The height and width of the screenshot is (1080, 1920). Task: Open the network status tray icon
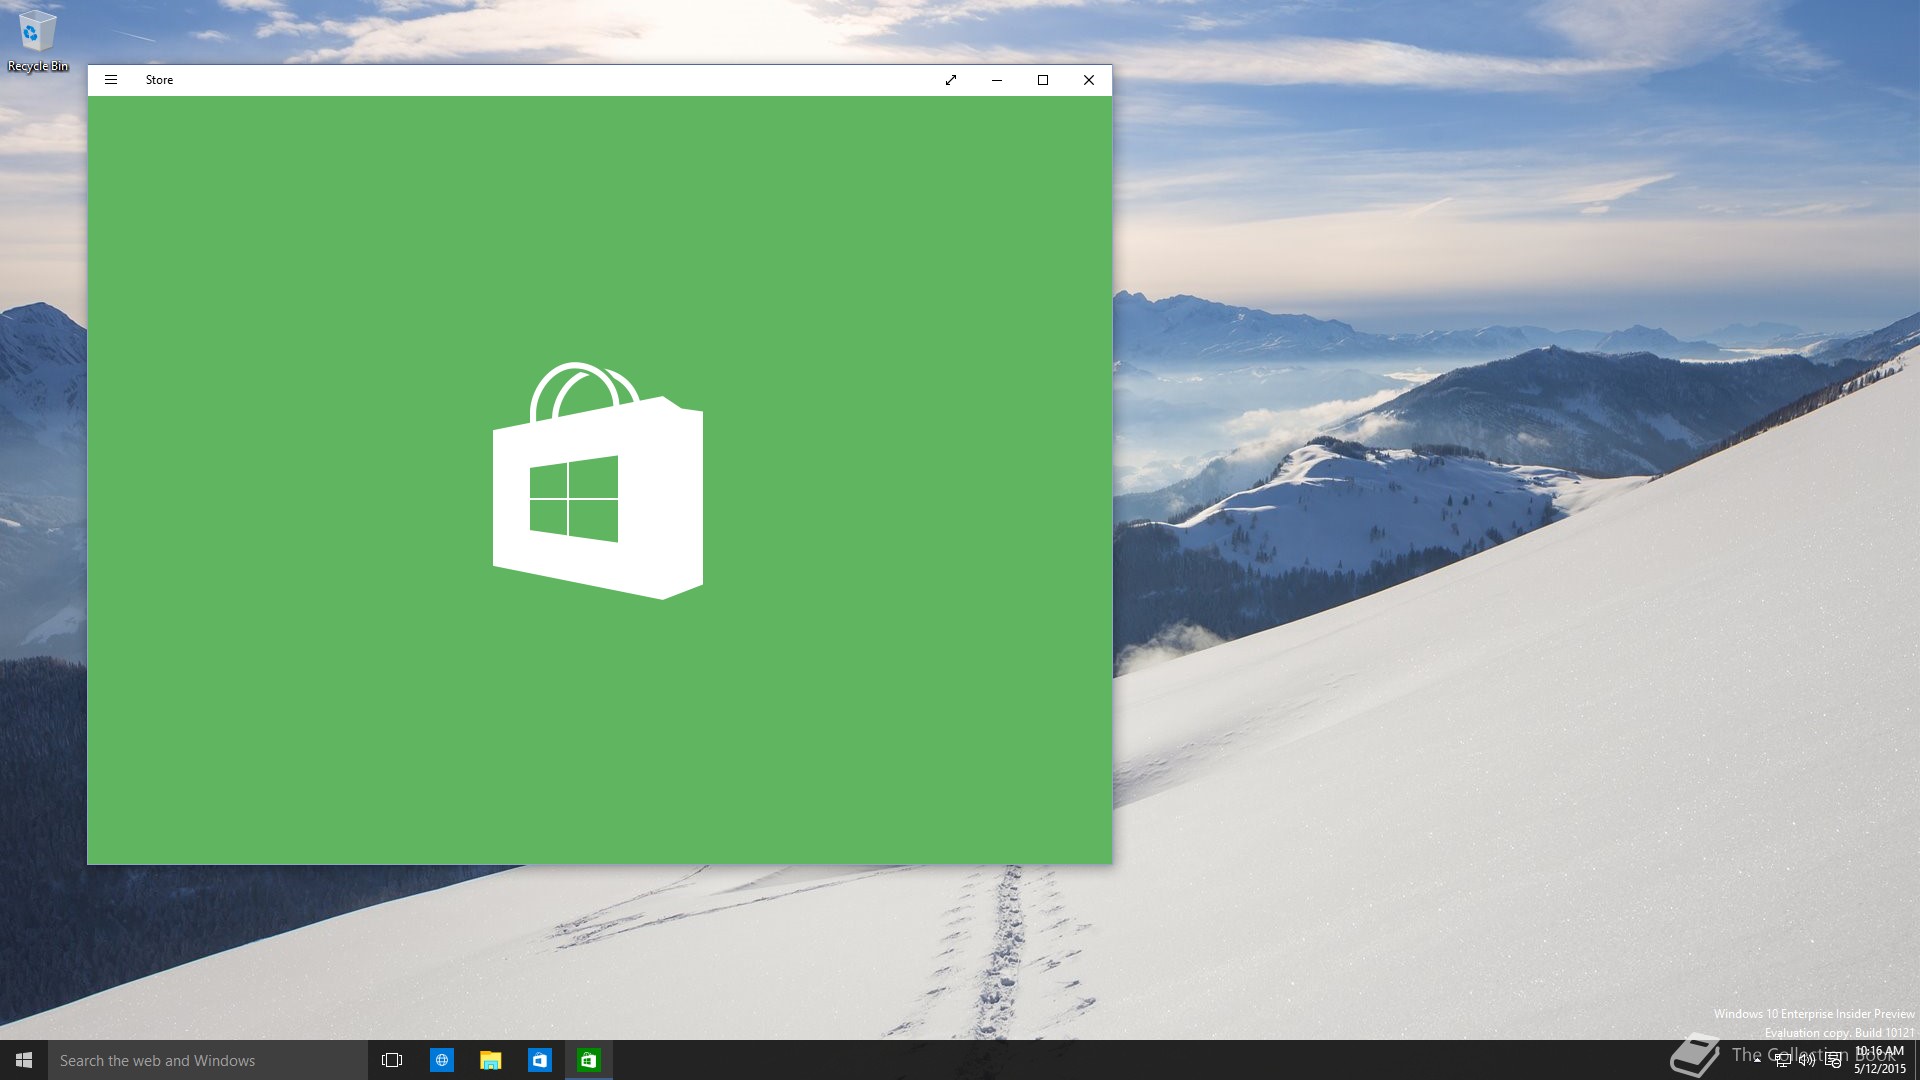1782,1060
